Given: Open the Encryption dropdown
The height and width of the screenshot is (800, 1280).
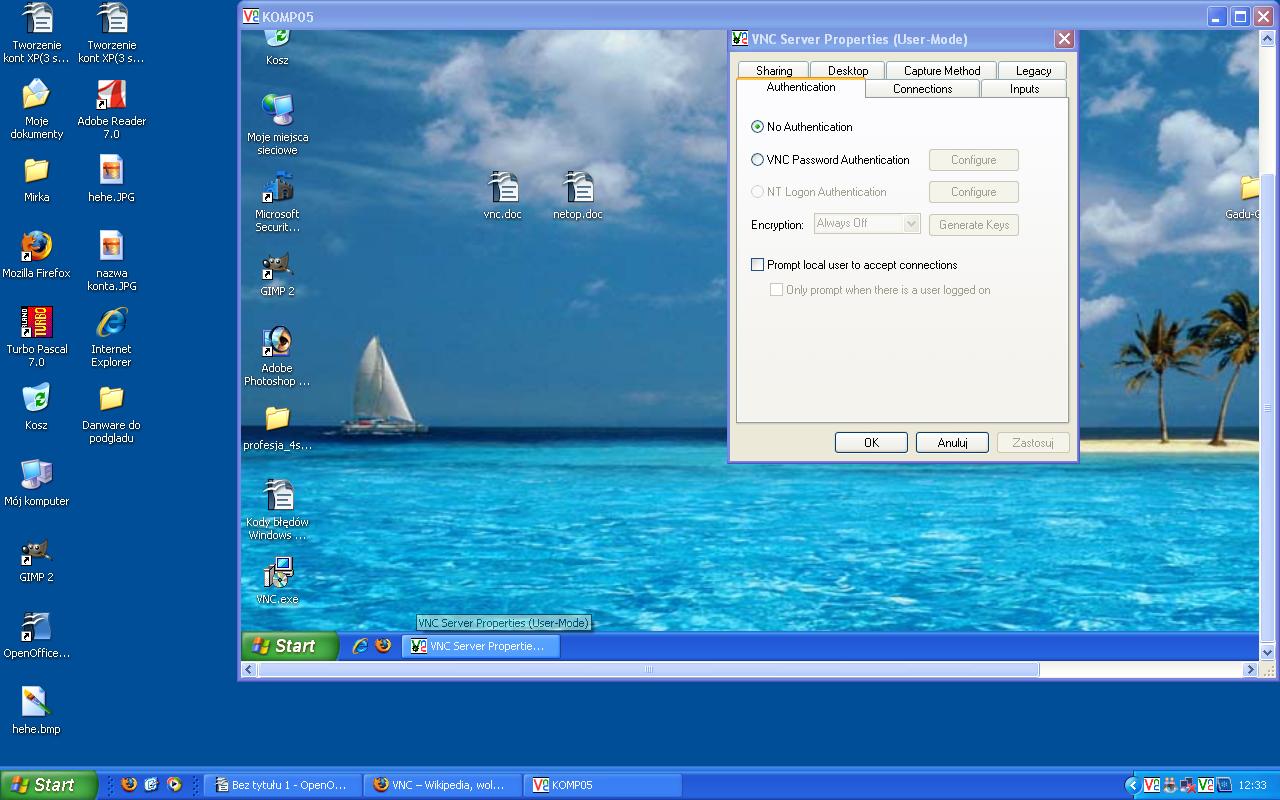Looking at the screenshot, I should (x=867, y=224).
